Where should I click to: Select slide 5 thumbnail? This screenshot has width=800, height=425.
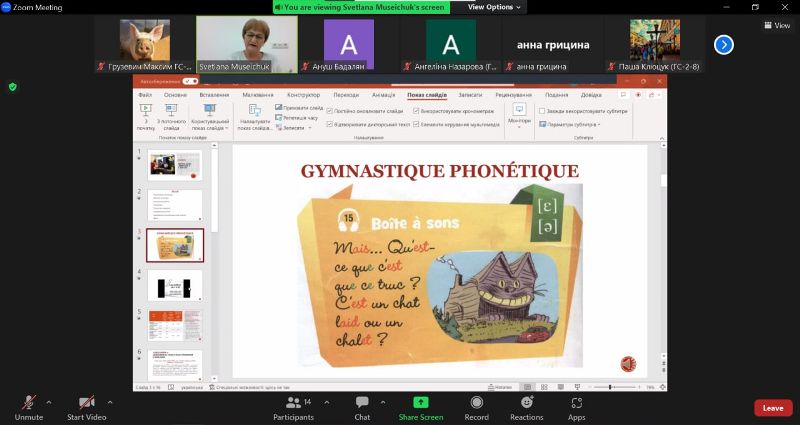(x=174, y=325)
